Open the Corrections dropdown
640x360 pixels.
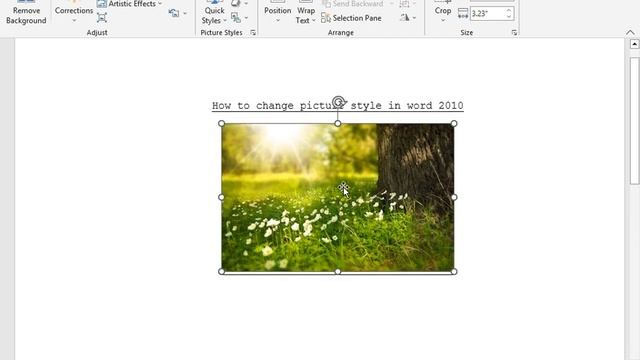click(x=74, y=13)
